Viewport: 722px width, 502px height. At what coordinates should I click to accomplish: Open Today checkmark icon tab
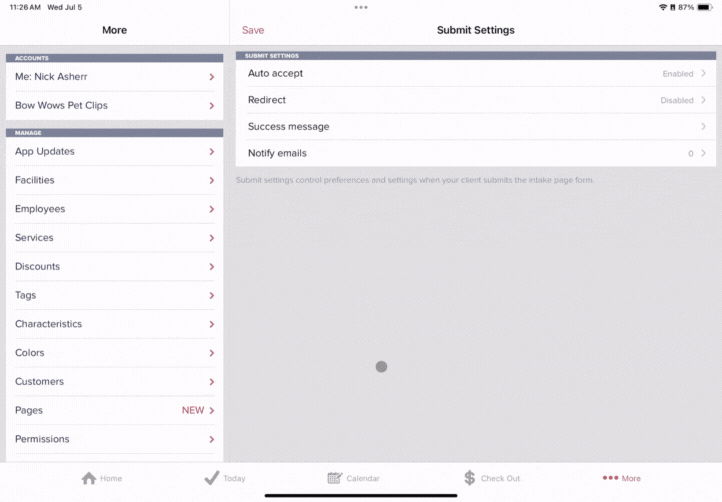tap(211, 478)
